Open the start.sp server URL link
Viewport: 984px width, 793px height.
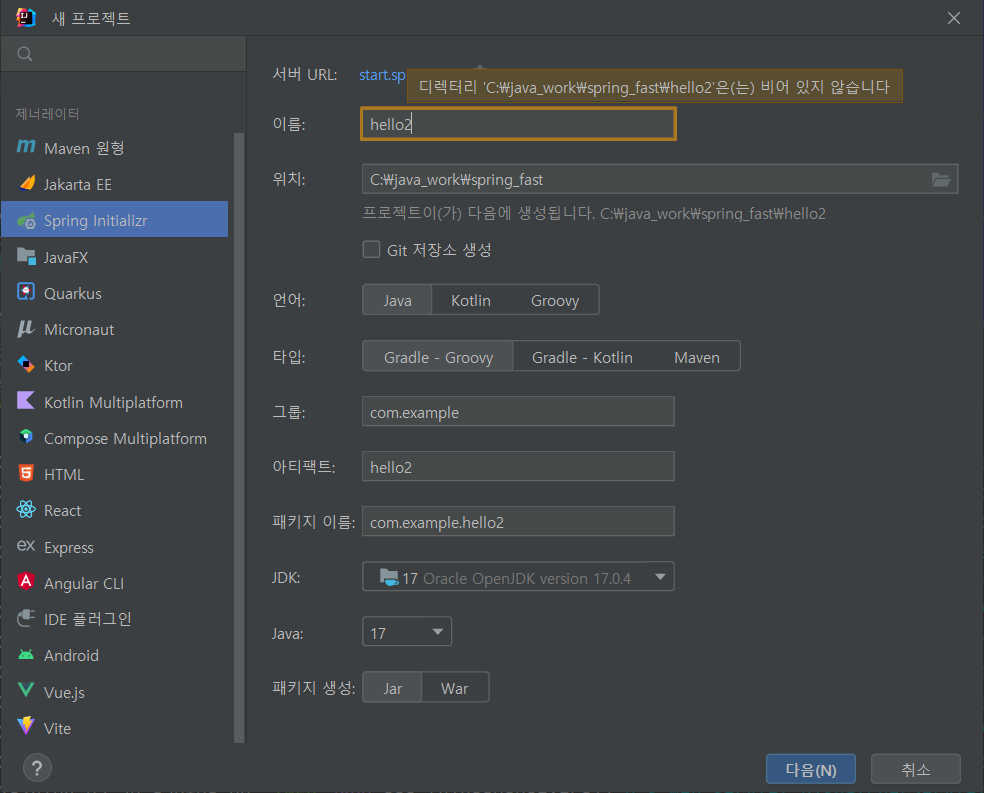(382, 75)
